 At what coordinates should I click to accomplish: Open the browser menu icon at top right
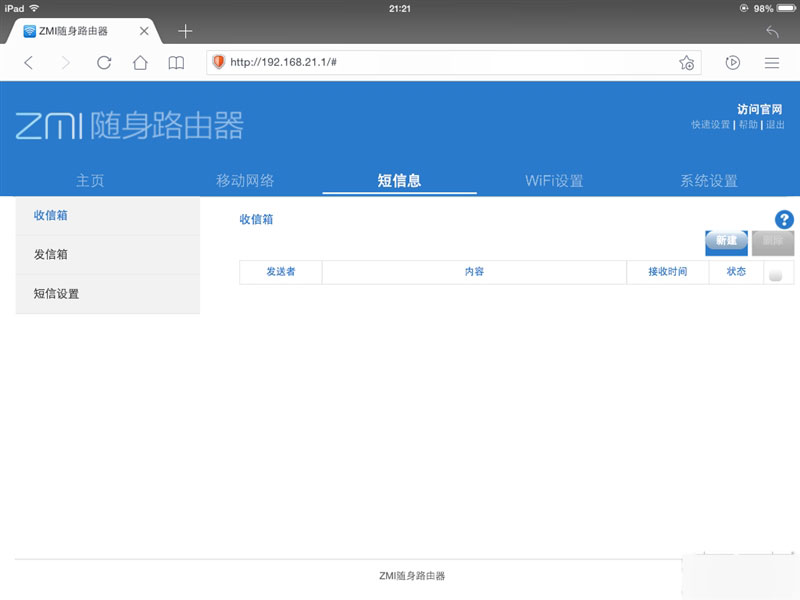772,62
